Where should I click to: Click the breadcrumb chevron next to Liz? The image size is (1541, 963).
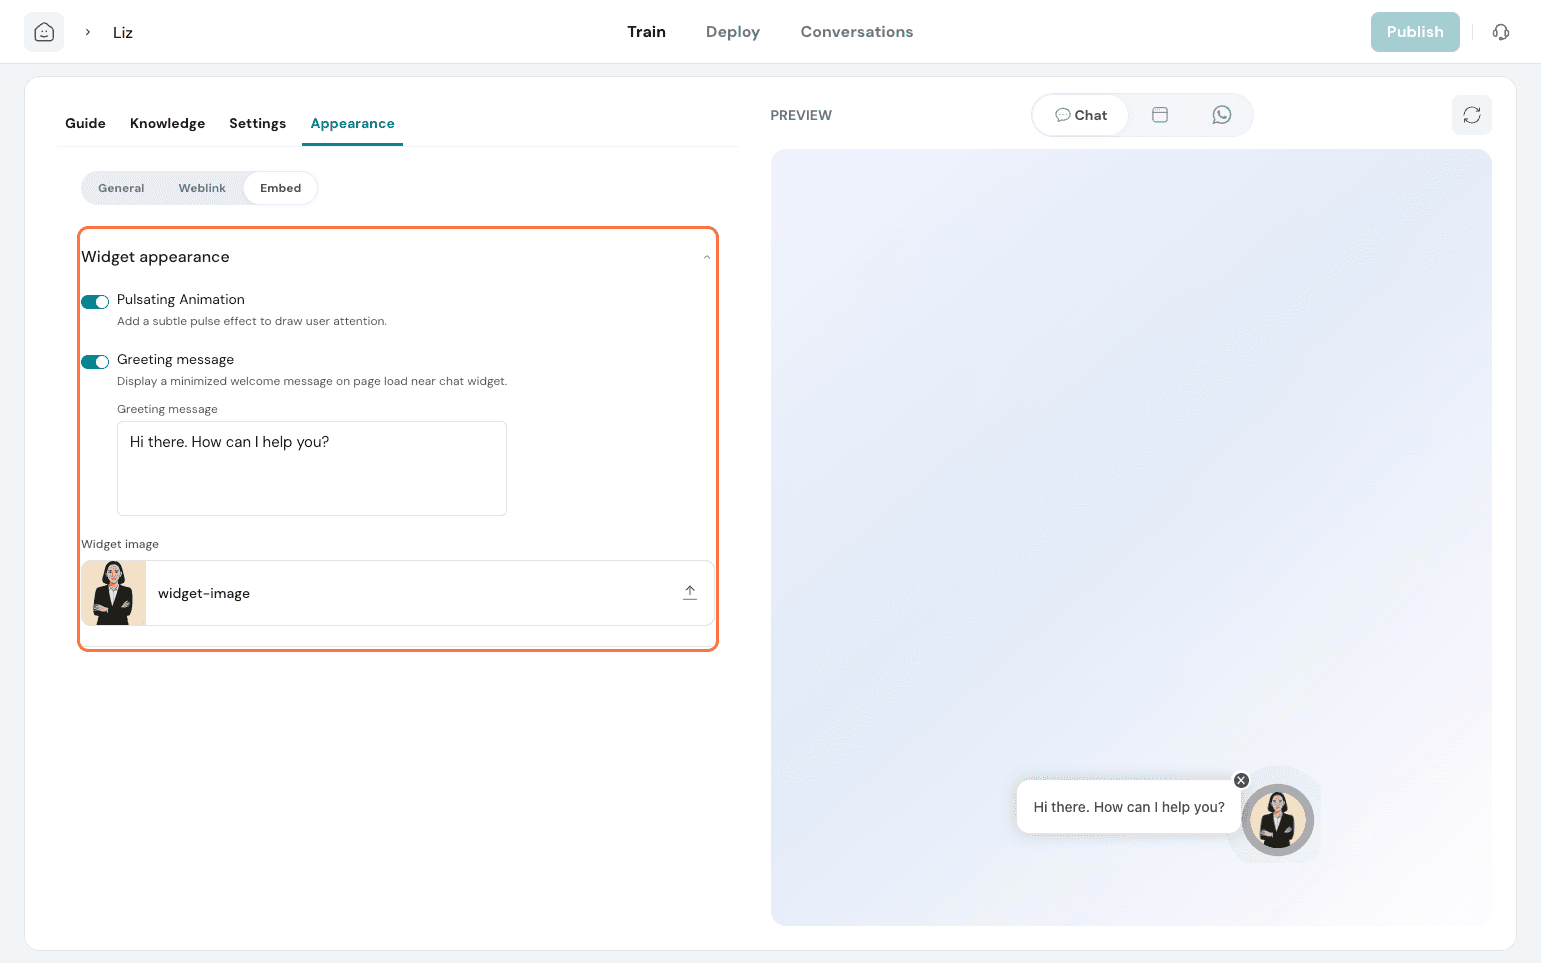[x=88, y=32]
